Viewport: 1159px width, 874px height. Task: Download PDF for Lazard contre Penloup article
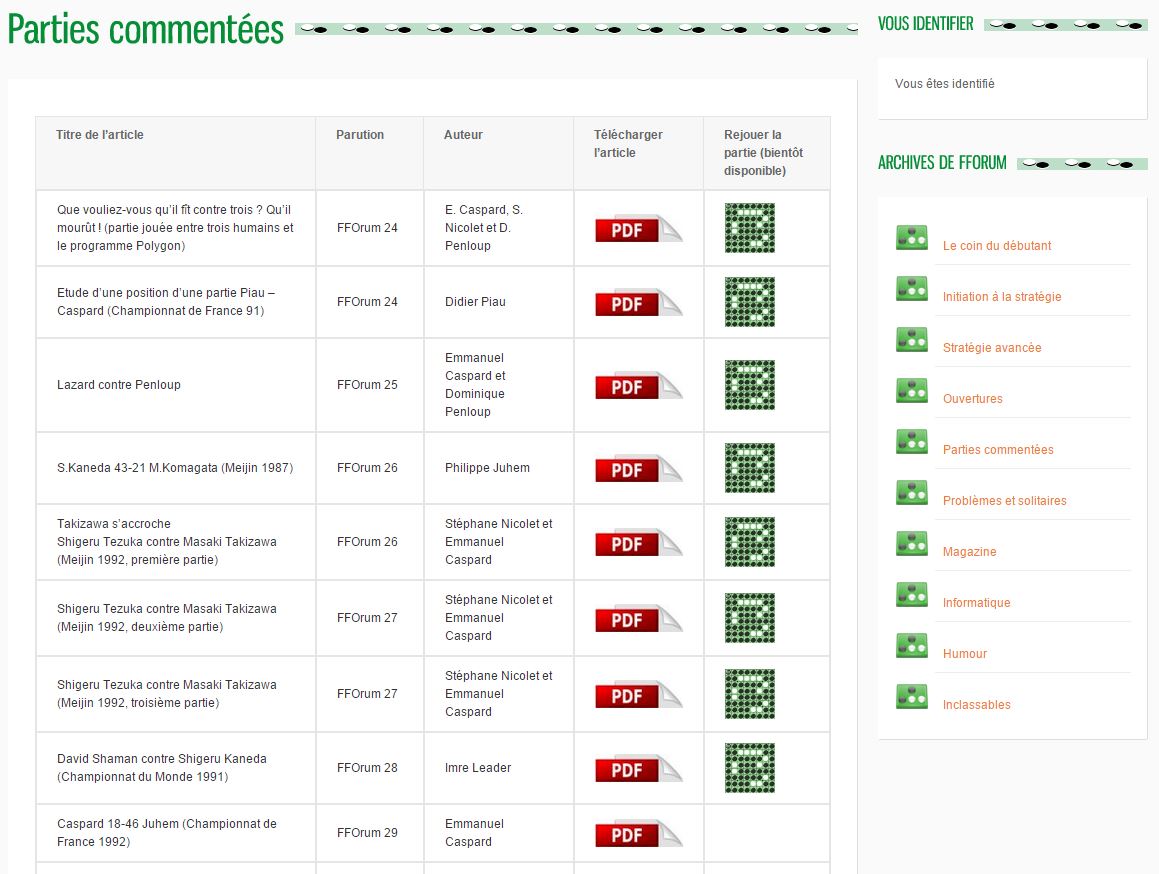coord(637,385)
